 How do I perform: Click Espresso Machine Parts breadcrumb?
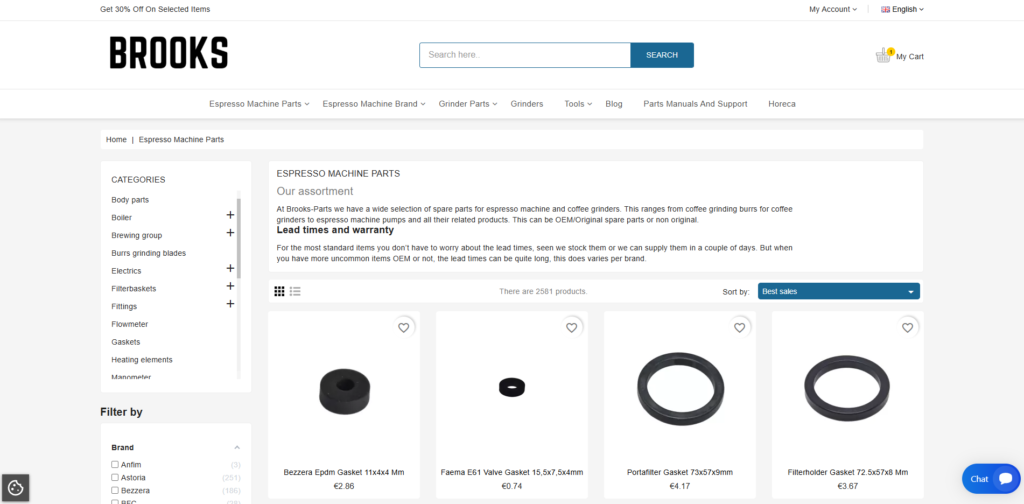[x=182, y=140]
